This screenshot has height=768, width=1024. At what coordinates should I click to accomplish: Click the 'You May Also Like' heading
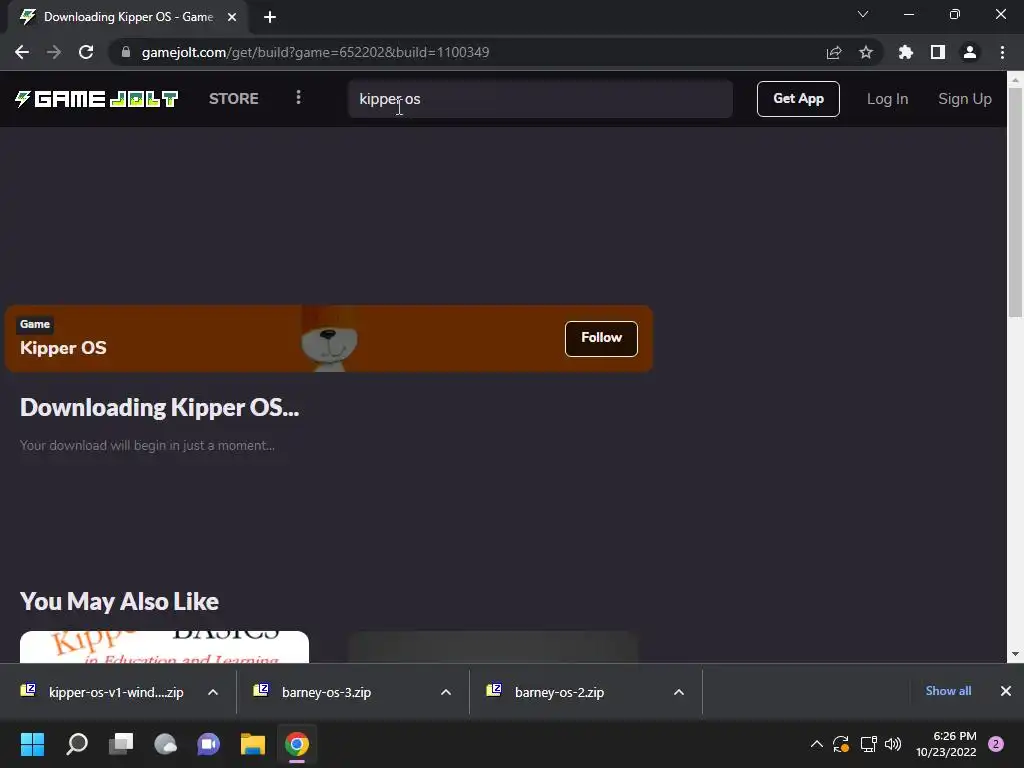click(x=120, y=601)
